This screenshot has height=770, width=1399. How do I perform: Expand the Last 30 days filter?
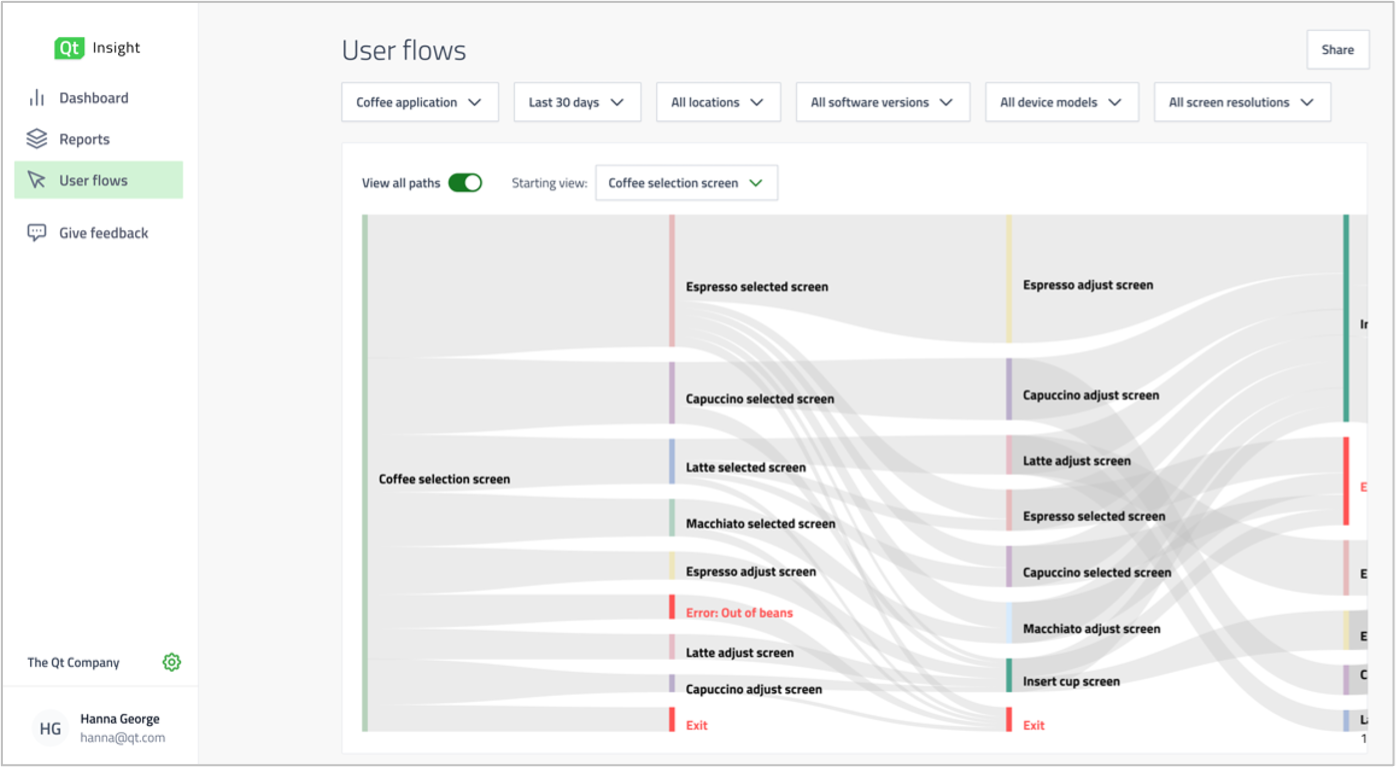pyautogui.click(x=577, y=102)
